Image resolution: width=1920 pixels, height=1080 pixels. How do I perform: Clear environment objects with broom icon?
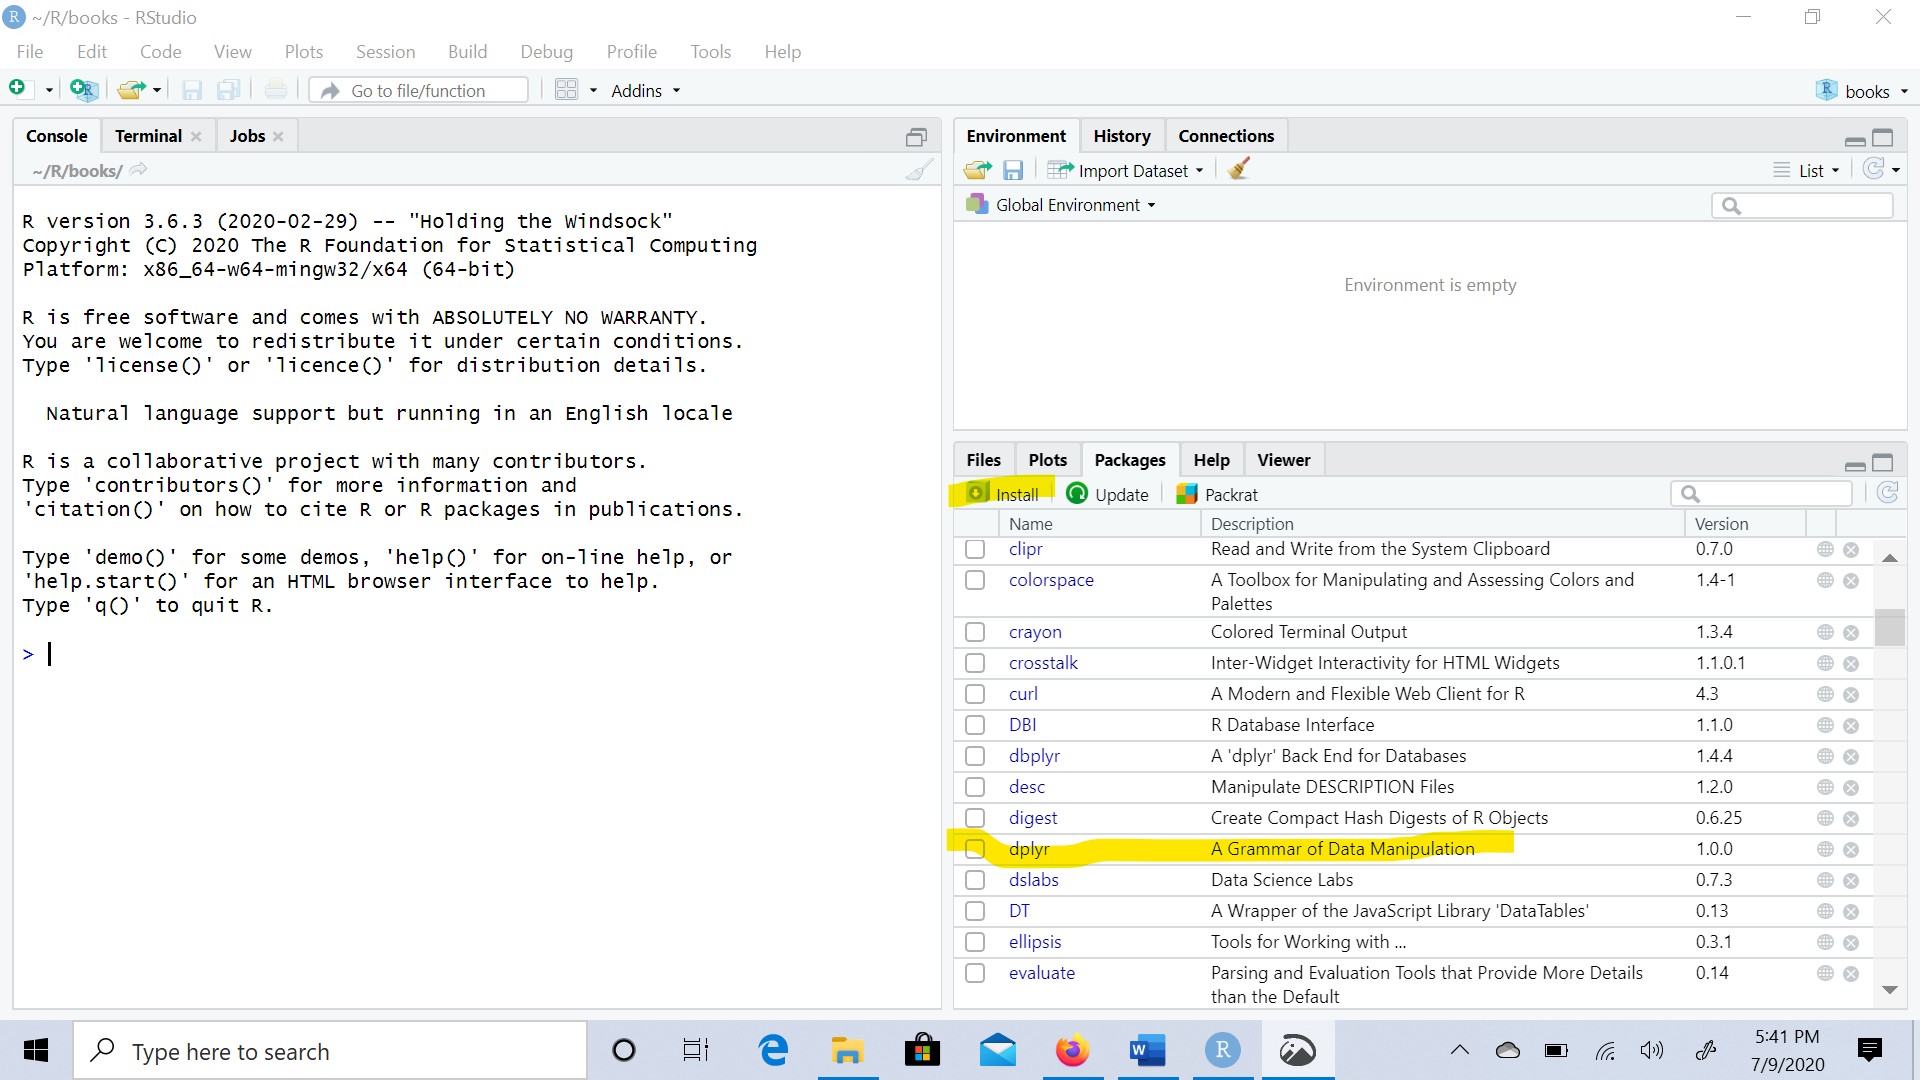tap(1239, 170)
